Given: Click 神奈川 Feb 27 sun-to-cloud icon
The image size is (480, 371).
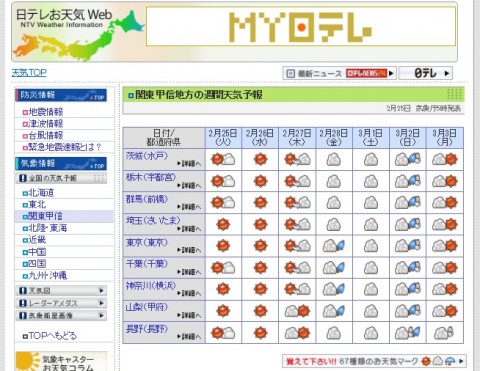Looking at the screenshot, I should tap(297, 289).
